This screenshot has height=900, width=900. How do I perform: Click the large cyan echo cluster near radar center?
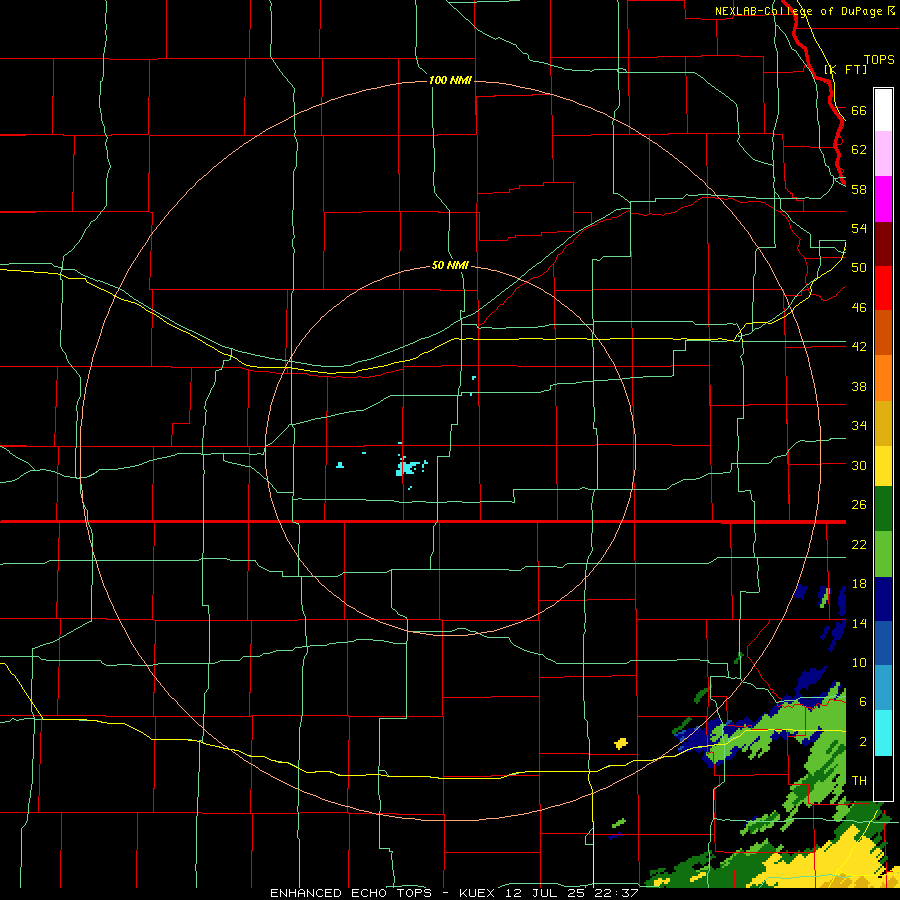tap(407, 467)
